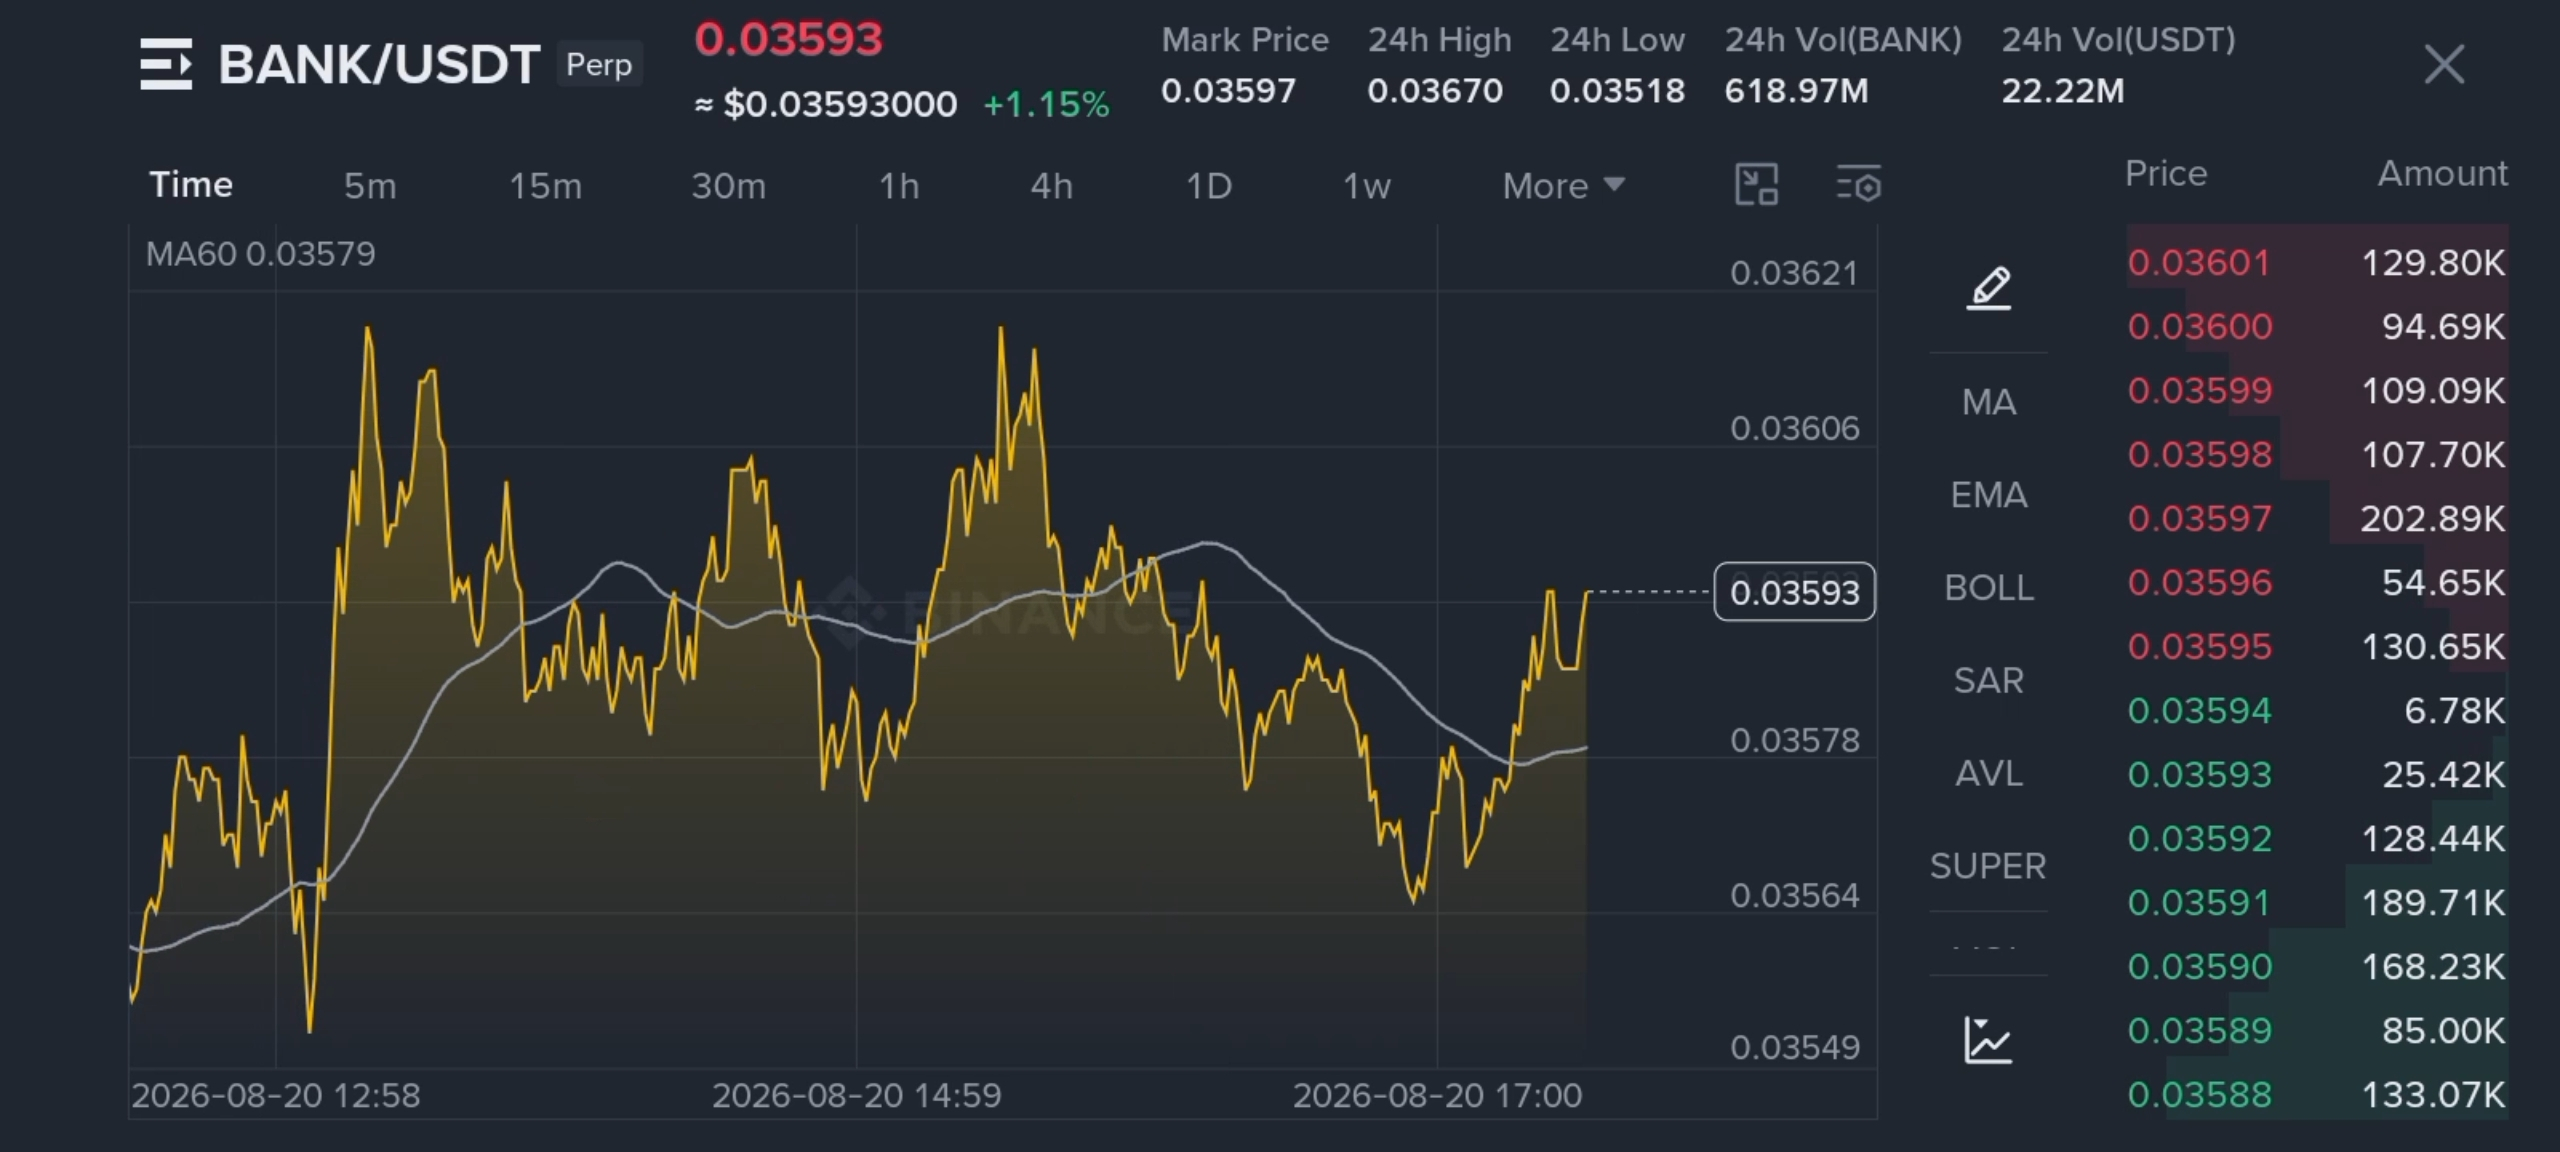Select ask price 0.03600
This screenshot has width=2560, height=1152.
click(x=2199, y=327)
